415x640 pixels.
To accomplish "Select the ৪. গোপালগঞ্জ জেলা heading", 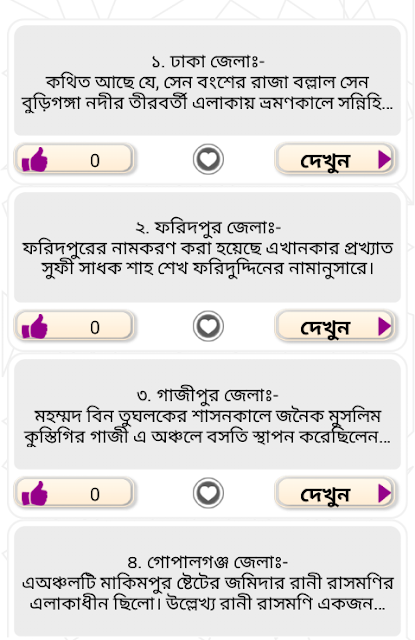I will pyautogui.click(x=207, y=562).
